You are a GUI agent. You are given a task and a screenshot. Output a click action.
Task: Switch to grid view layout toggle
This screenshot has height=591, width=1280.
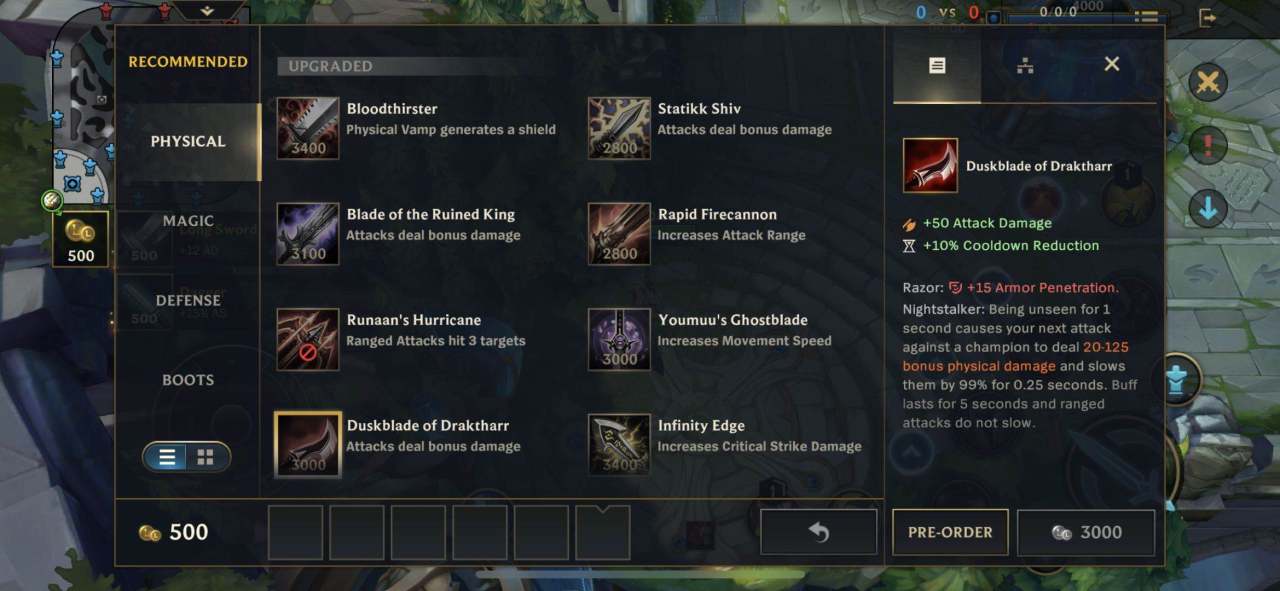pyautogui.click(x=206, y=457)
